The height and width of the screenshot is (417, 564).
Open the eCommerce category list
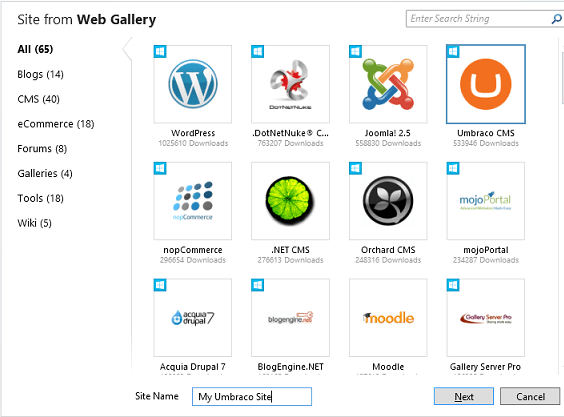coord(56,124)
